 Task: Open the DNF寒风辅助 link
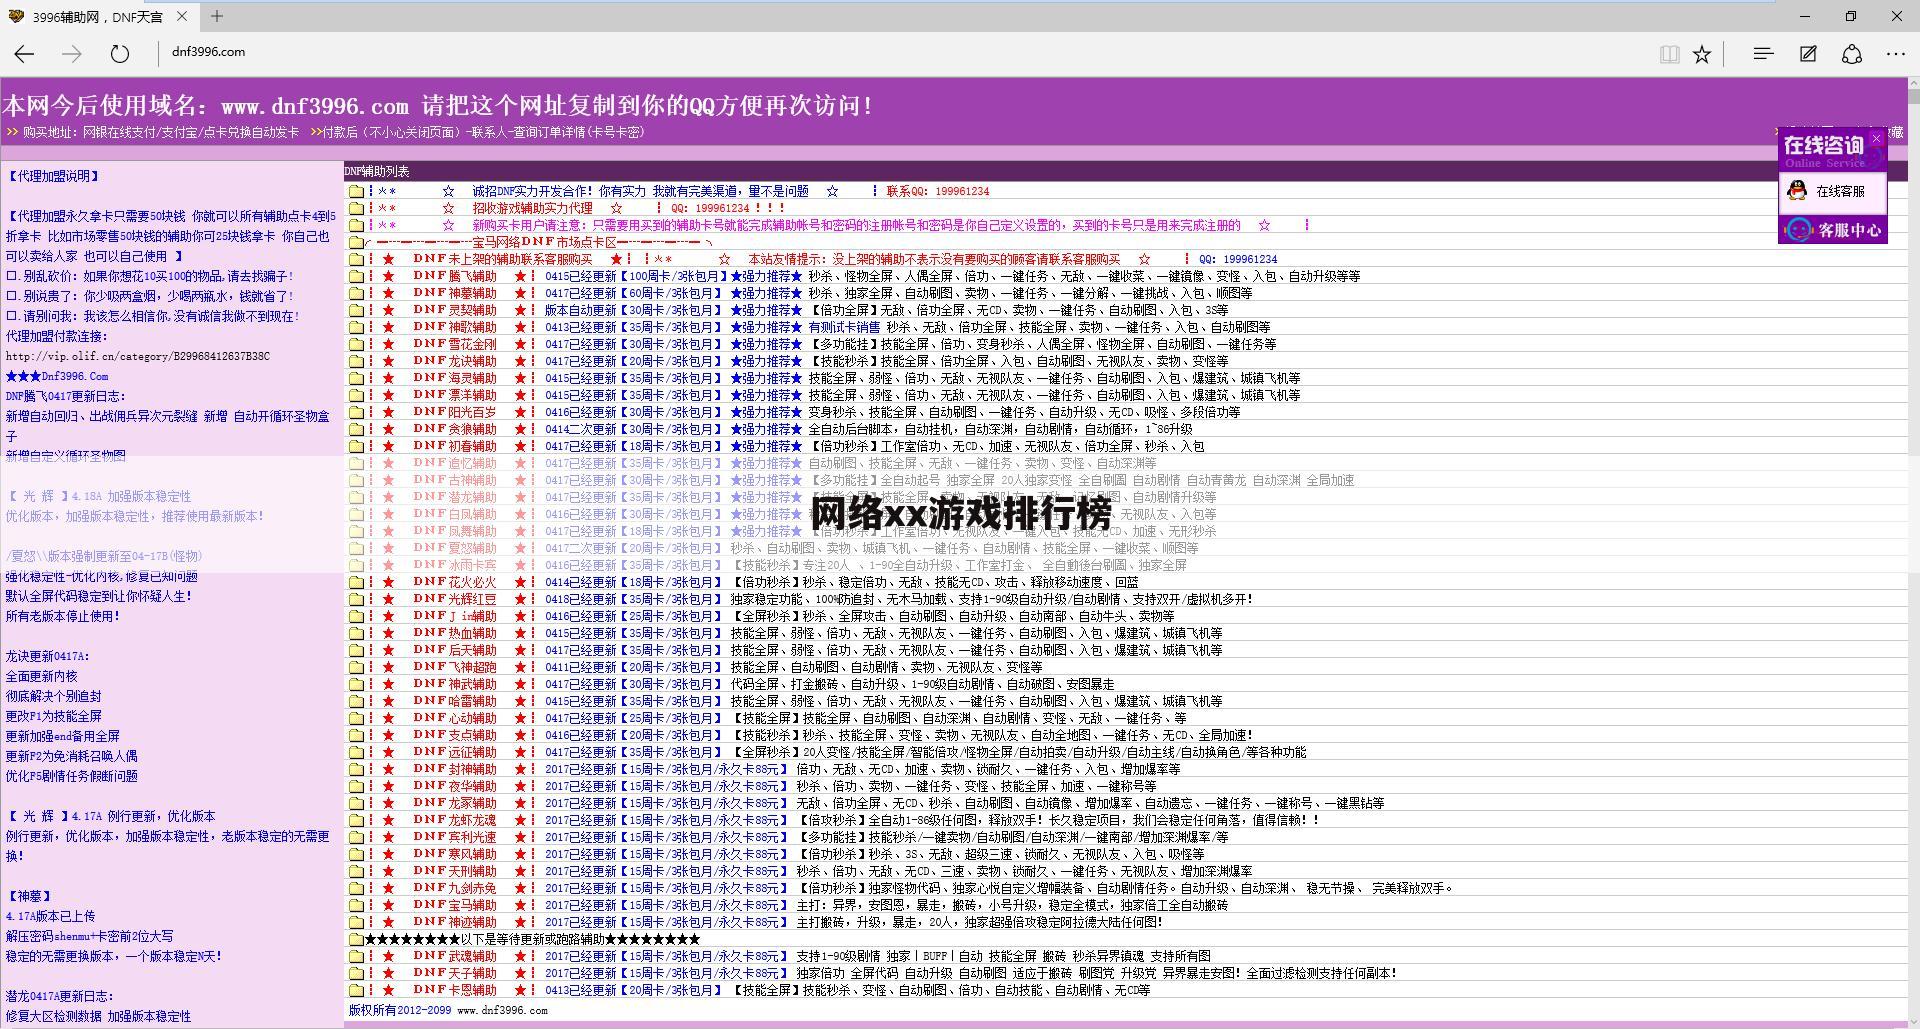(455, 855)
